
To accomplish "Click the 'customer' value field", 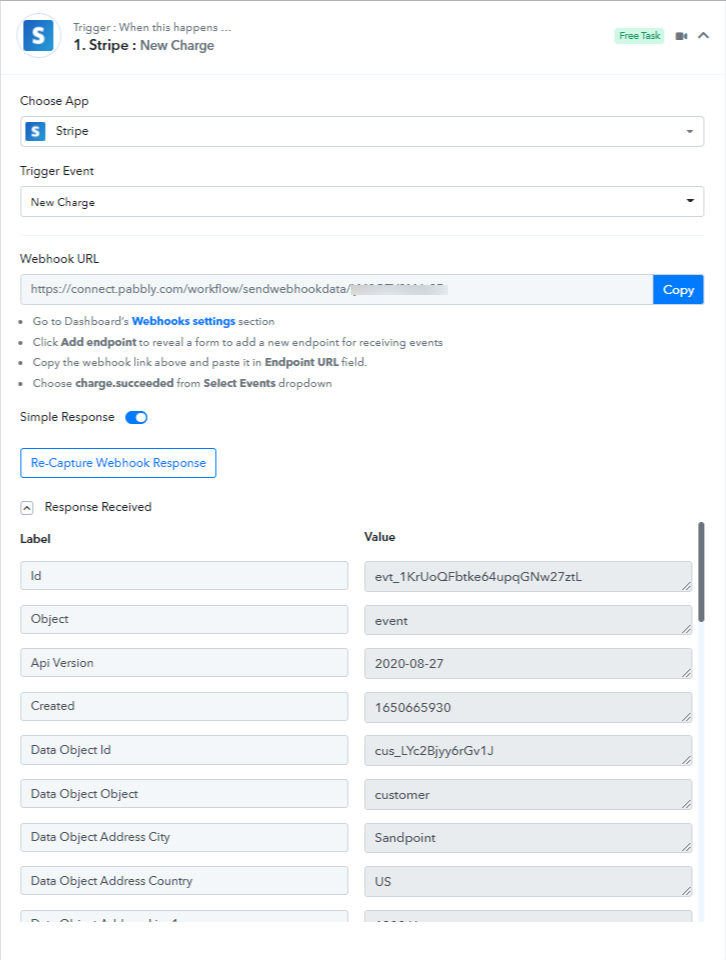I will (x=528, y=794).
